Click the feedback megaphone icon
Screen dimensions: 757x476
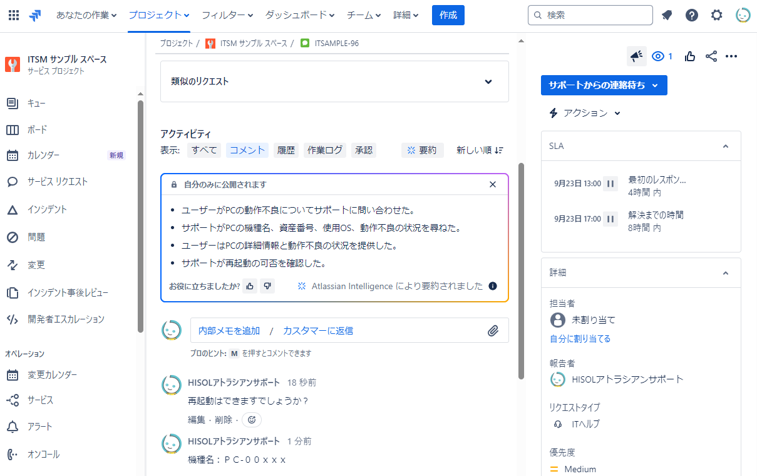[x=636, y=56]
